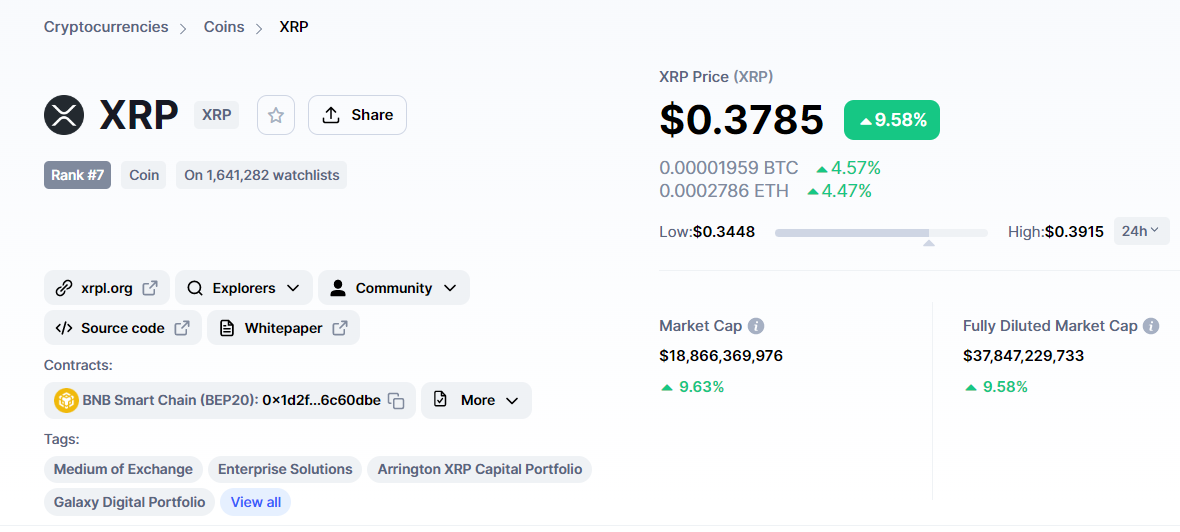1180x532 pixels.
Task: Click the Contracts: label
Action: click(78, 366)
